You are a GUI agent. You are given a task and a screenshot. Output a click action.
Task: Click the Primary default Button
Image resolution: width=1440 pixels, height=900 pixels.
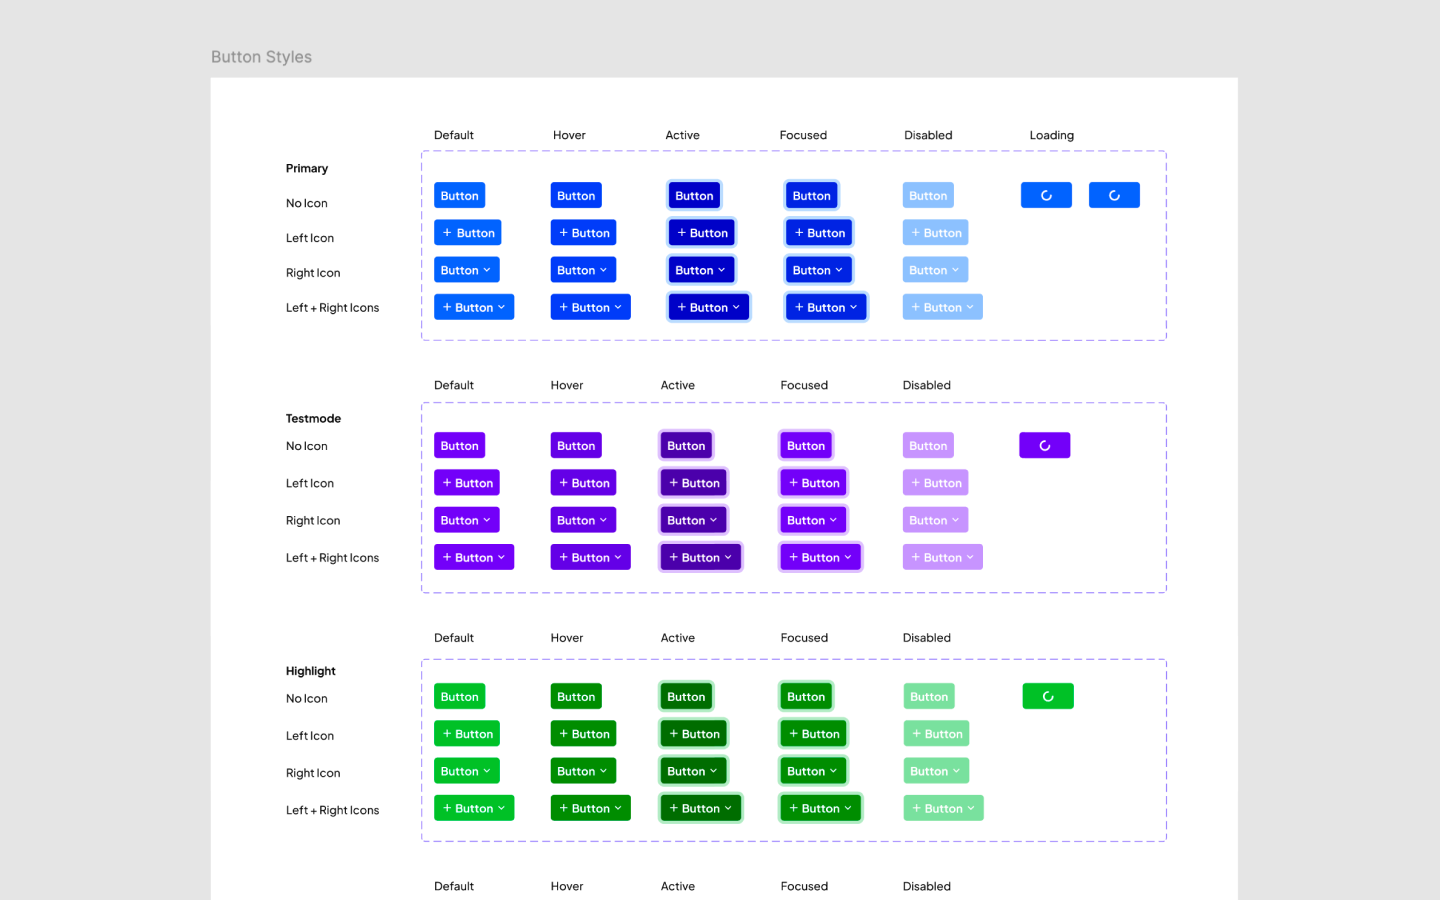coord(459,195)
